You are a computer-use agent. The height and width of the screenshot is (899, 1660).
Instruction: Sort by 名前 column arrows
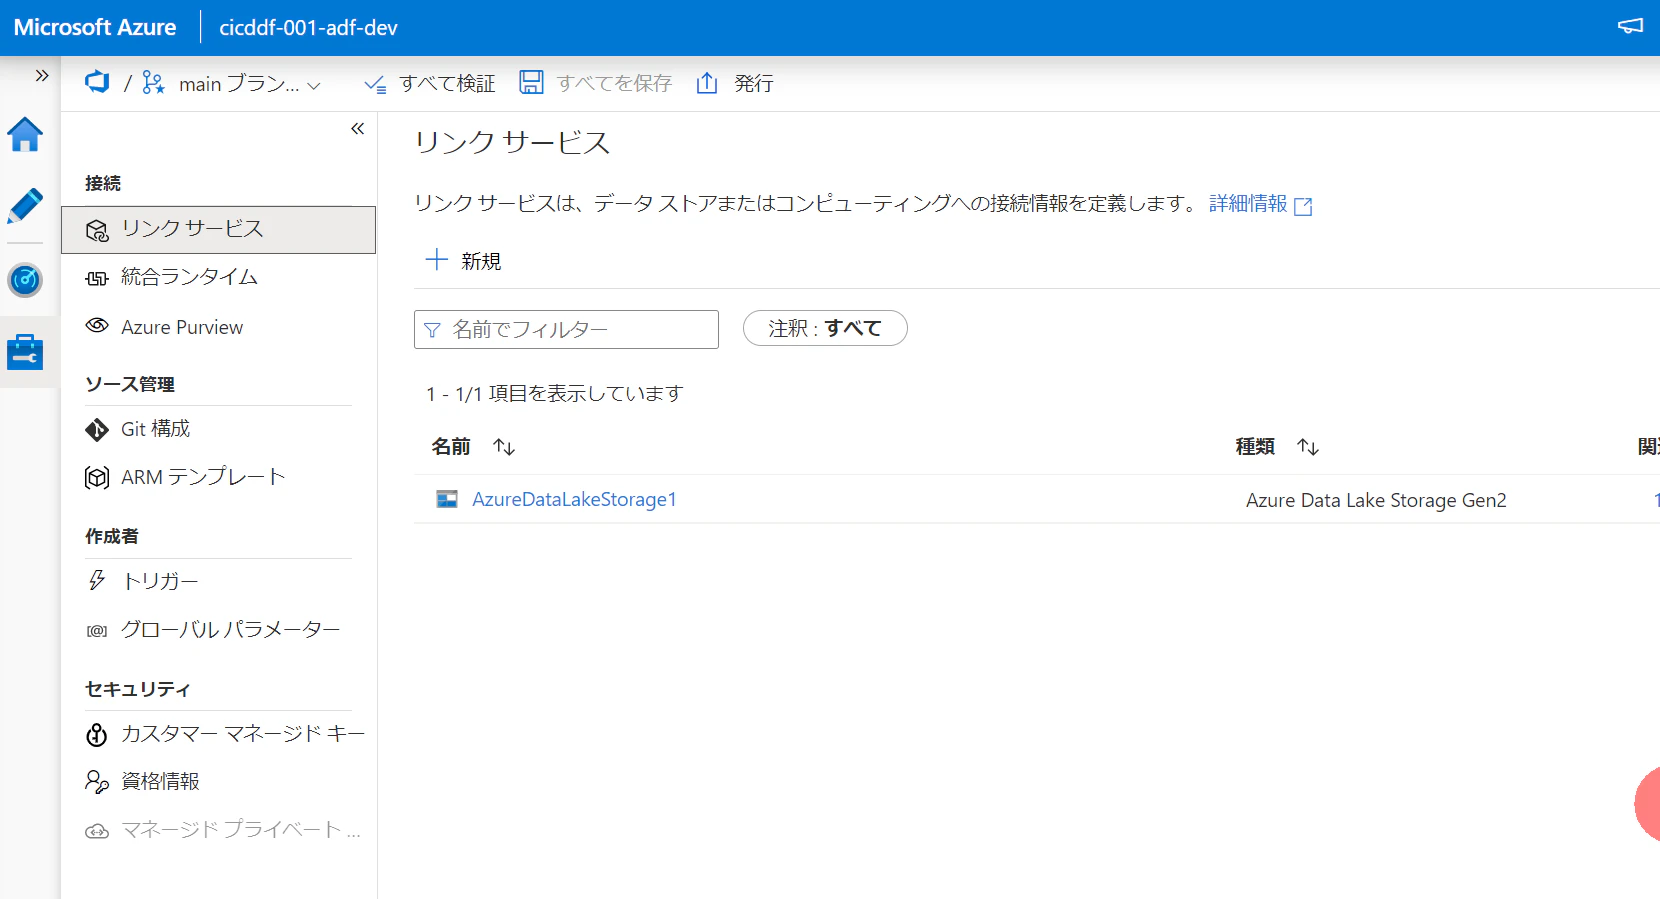click(504, 447)
